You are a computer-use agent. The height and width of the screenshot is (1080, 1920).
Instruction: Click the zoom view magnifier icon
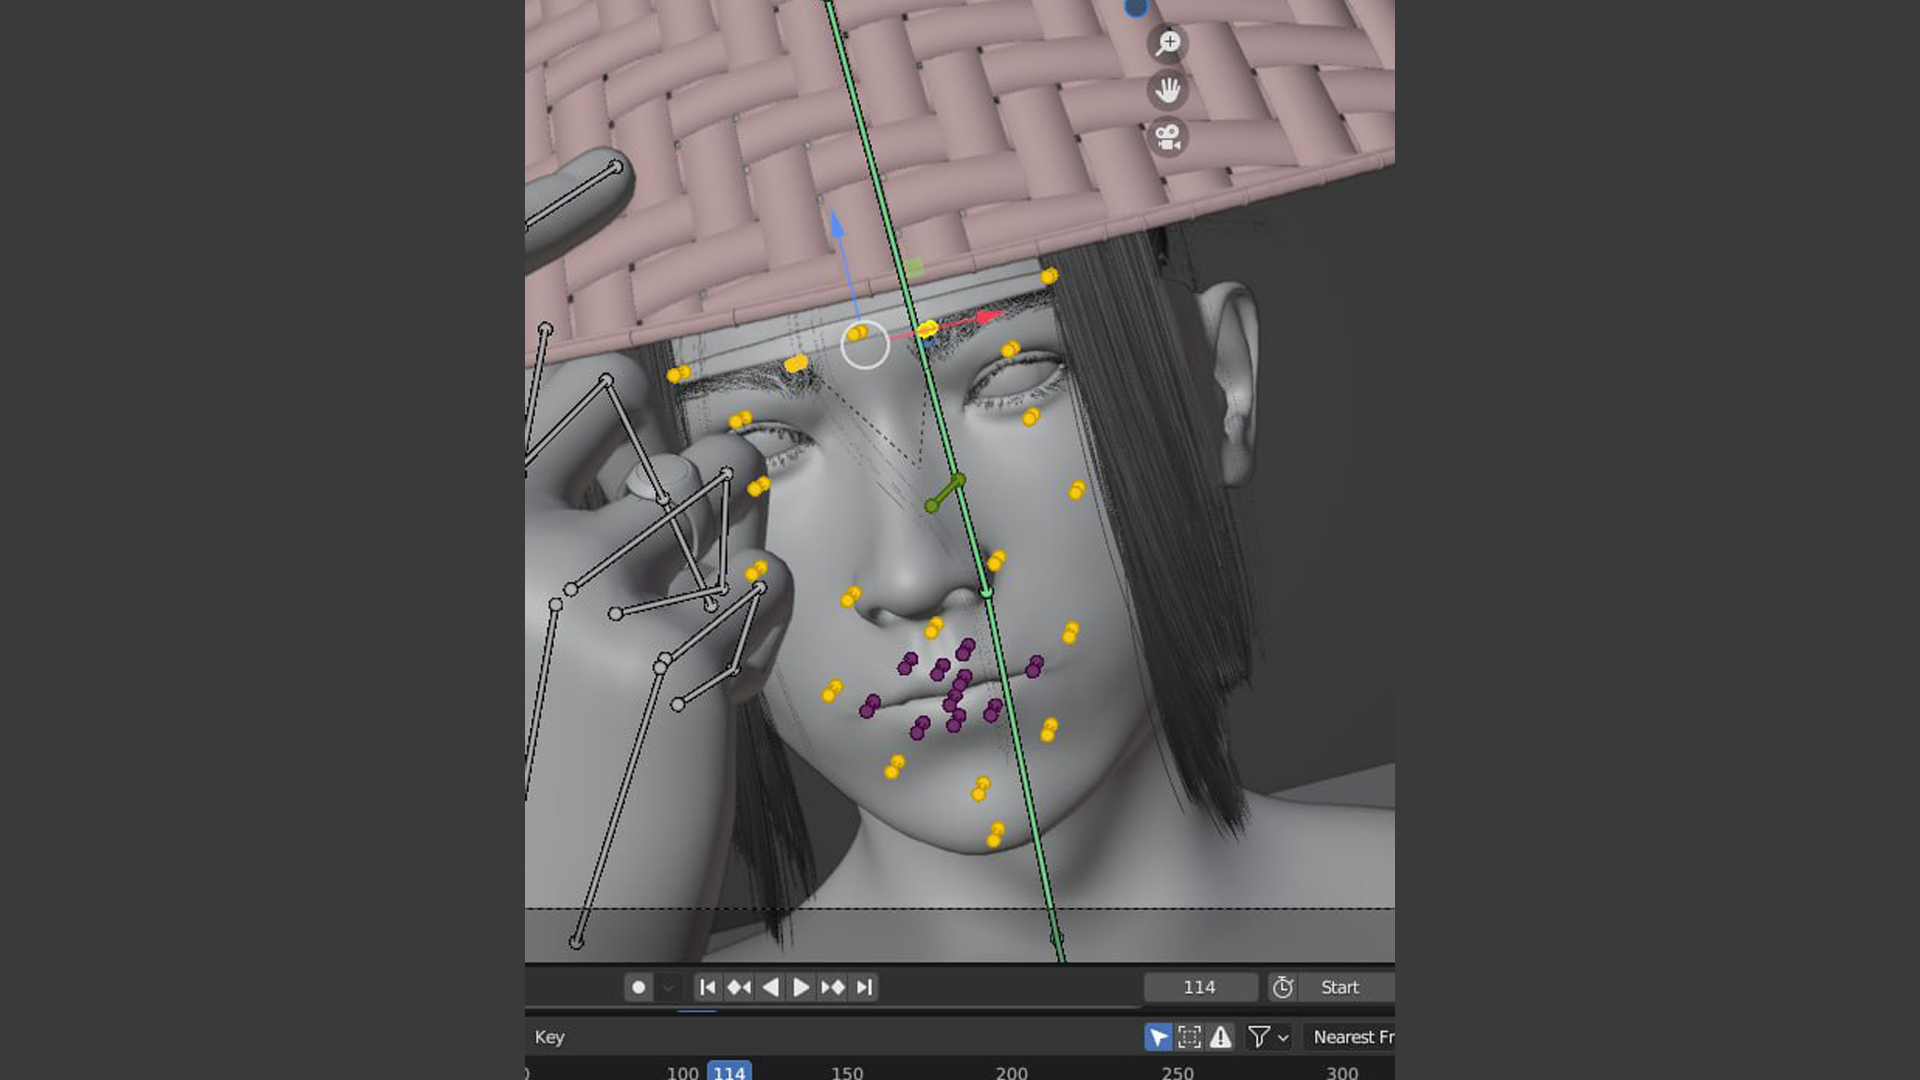(x=1168, y=43)
